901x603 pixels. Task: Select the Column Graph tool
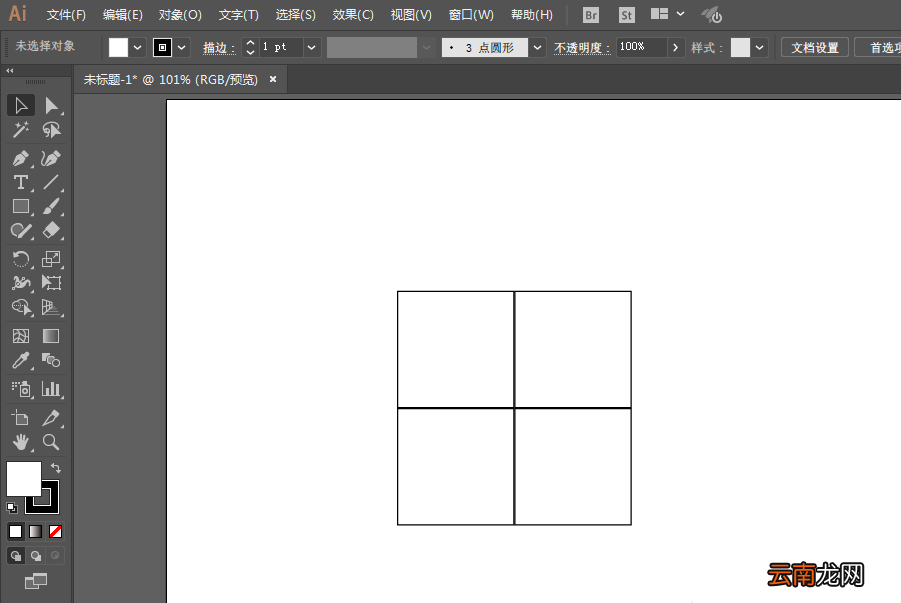click(51, 389)
